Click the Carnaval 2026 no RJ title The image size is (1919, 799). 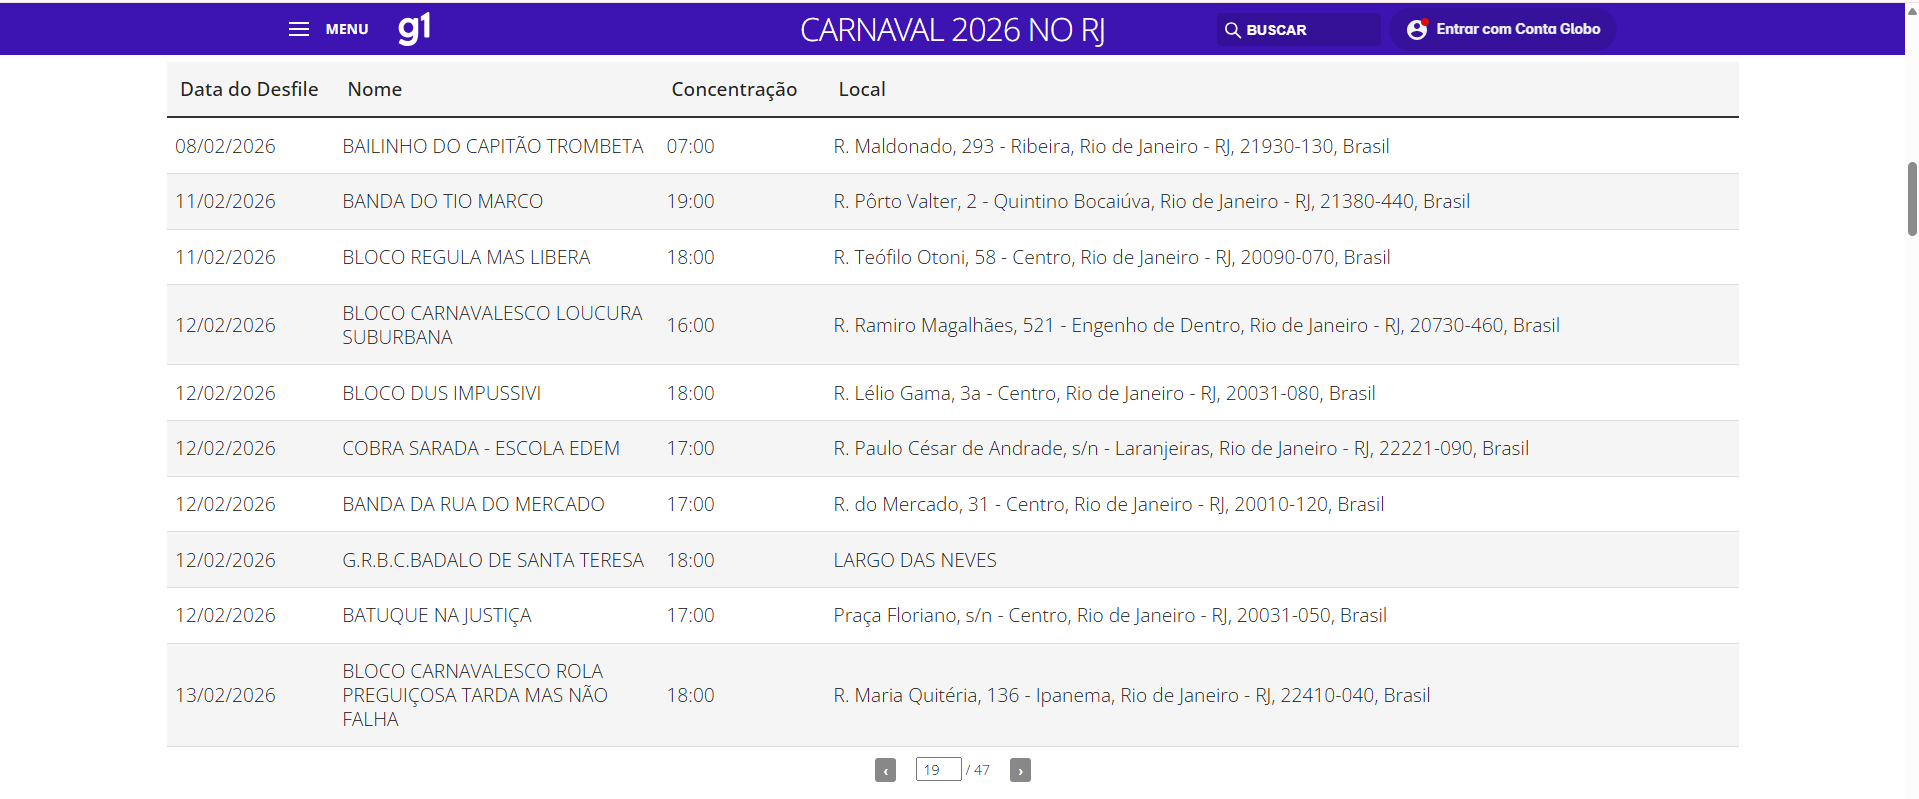(x=952, y=30)
